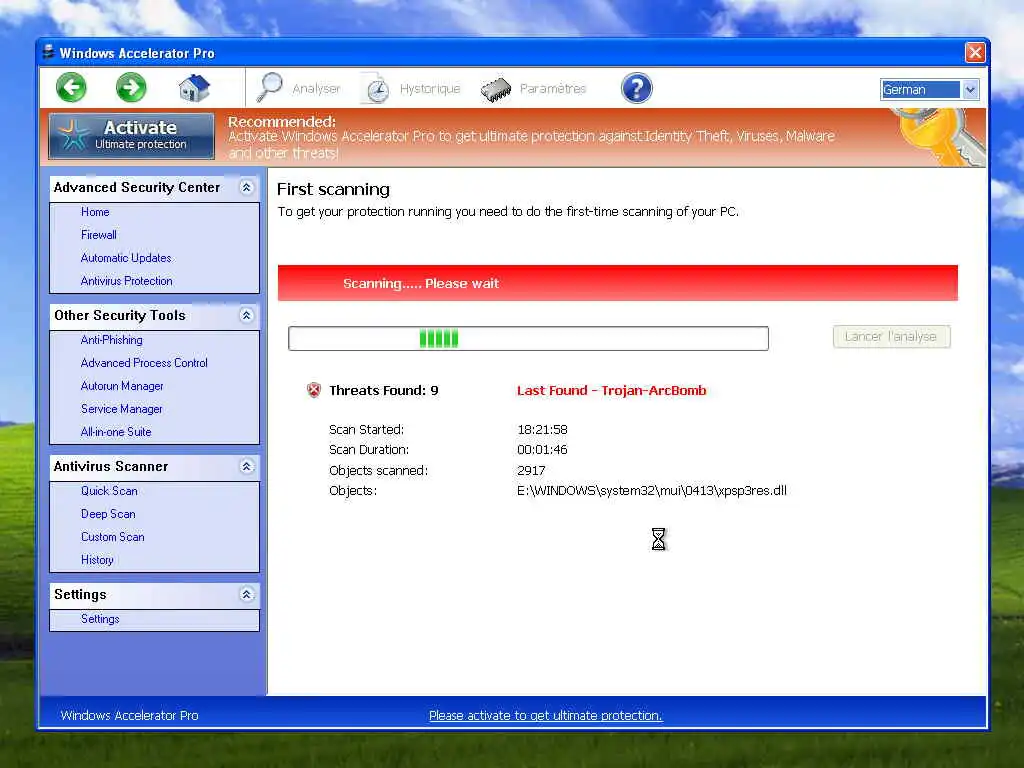Click 'Windows Accelerator Pro' in status bar
The height and width of the screenshot is (768, 1024).
(129, 716)
